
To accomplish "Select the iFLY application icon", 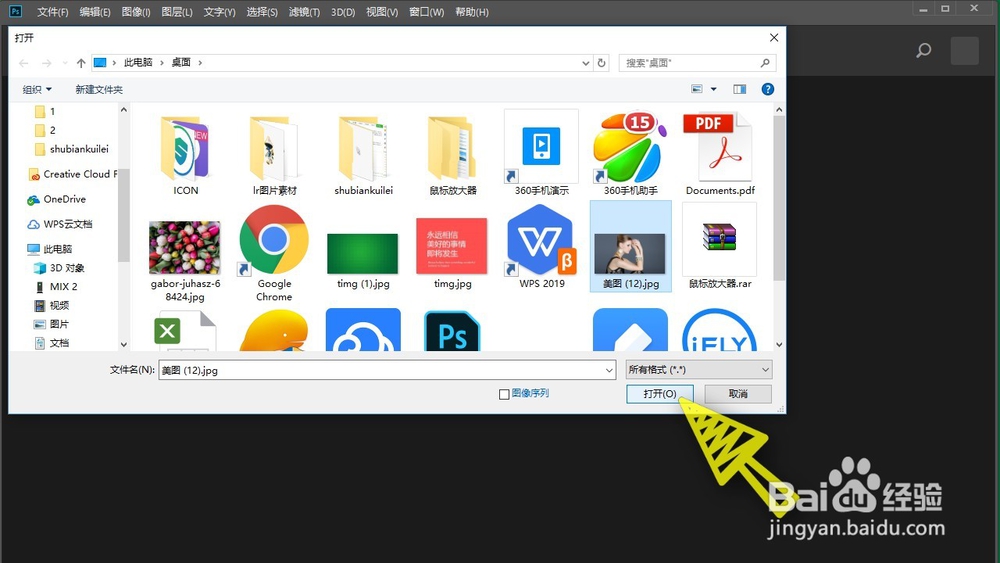I will [719, 330].
